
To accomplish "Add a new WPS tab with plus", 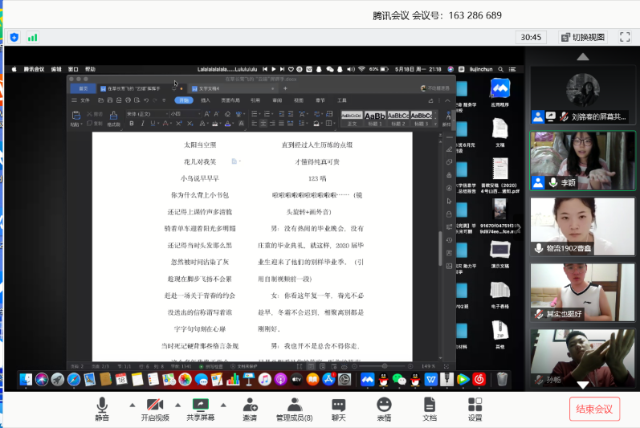I will (285, 89).
